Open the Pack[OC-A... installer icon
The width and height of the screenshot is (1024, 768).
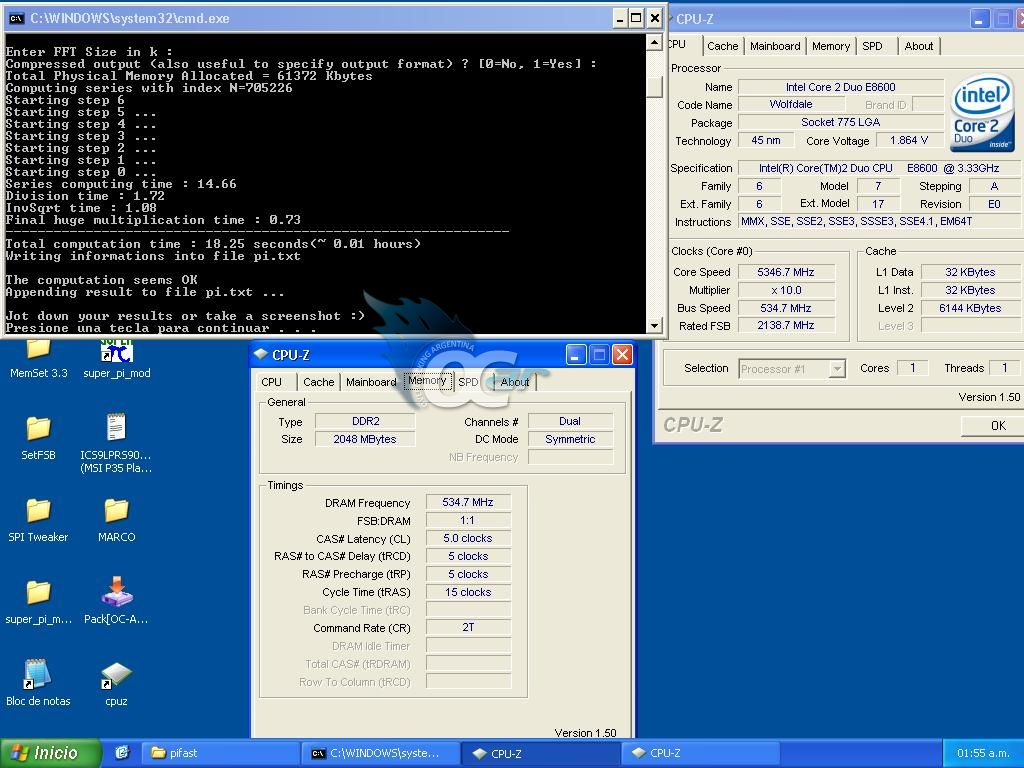[116, 592]
